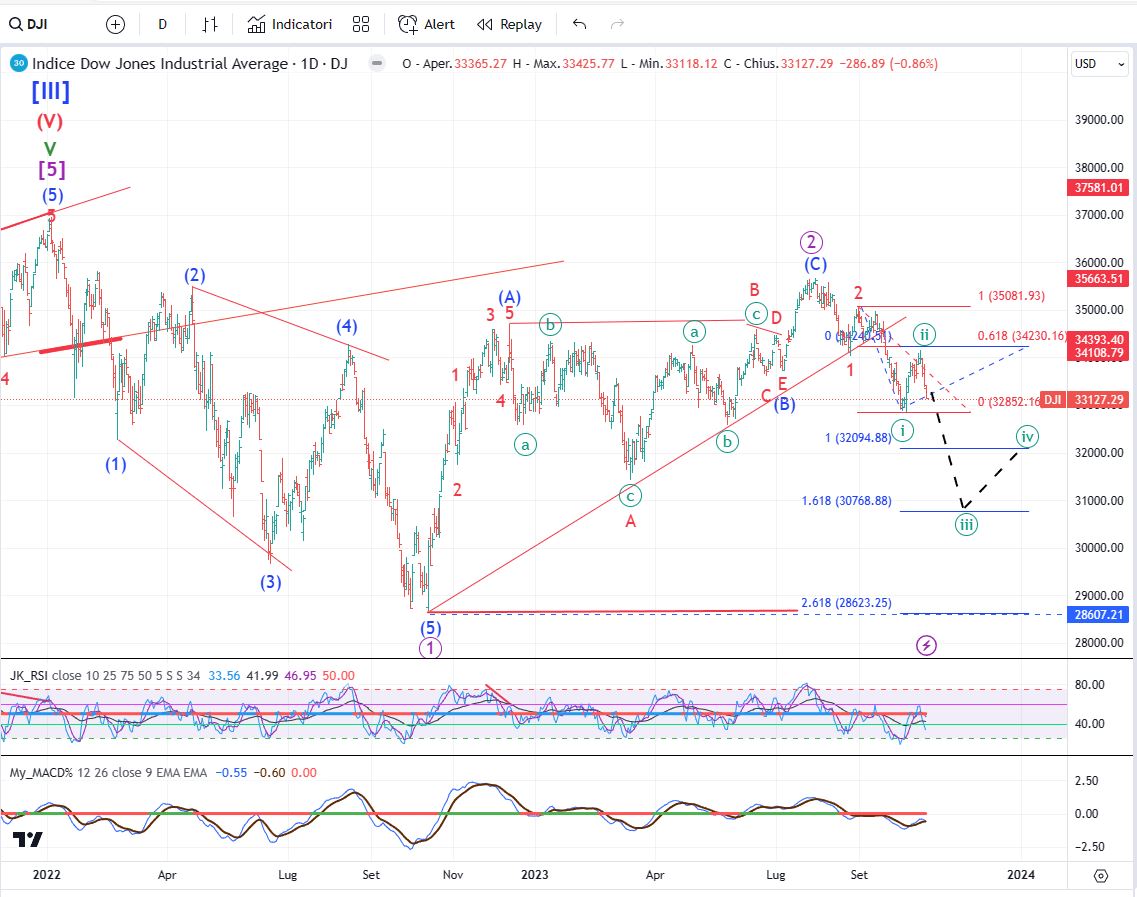Click the blue [III] wave label
Viewport: 1137px width, 897px height.
[51, 91]
